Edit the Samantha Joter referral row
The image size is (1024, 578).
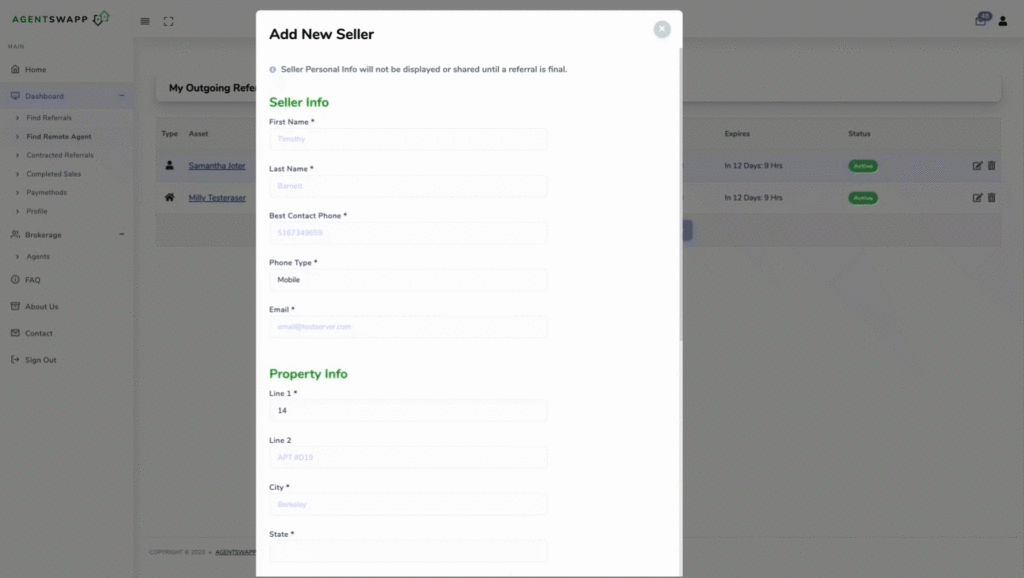coord(977,166)
